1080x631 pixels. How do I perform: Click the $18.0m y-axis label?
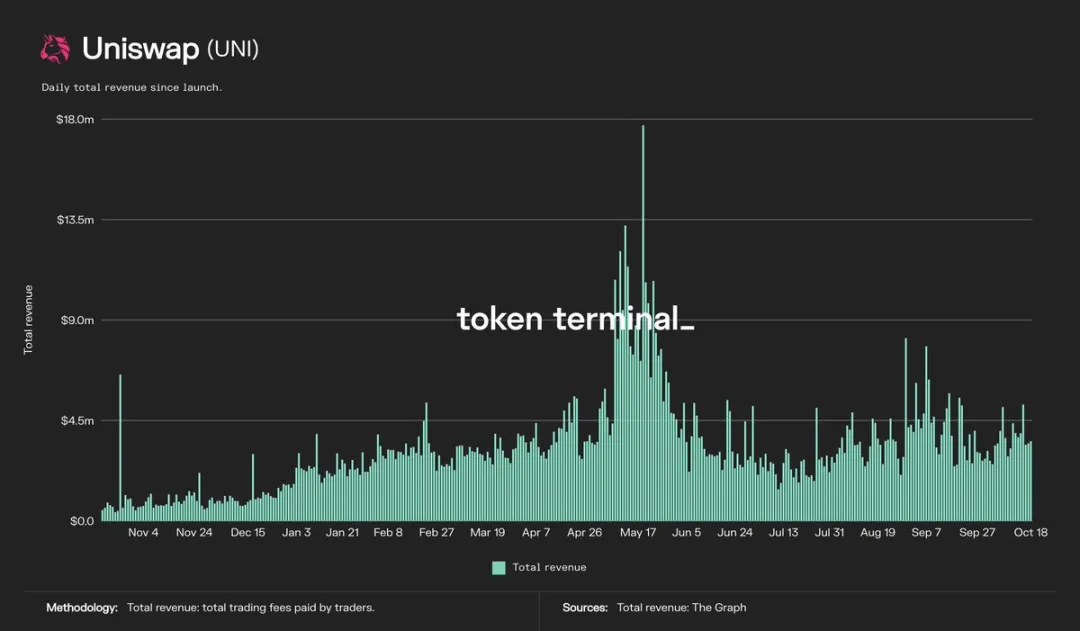coord(75,119)
